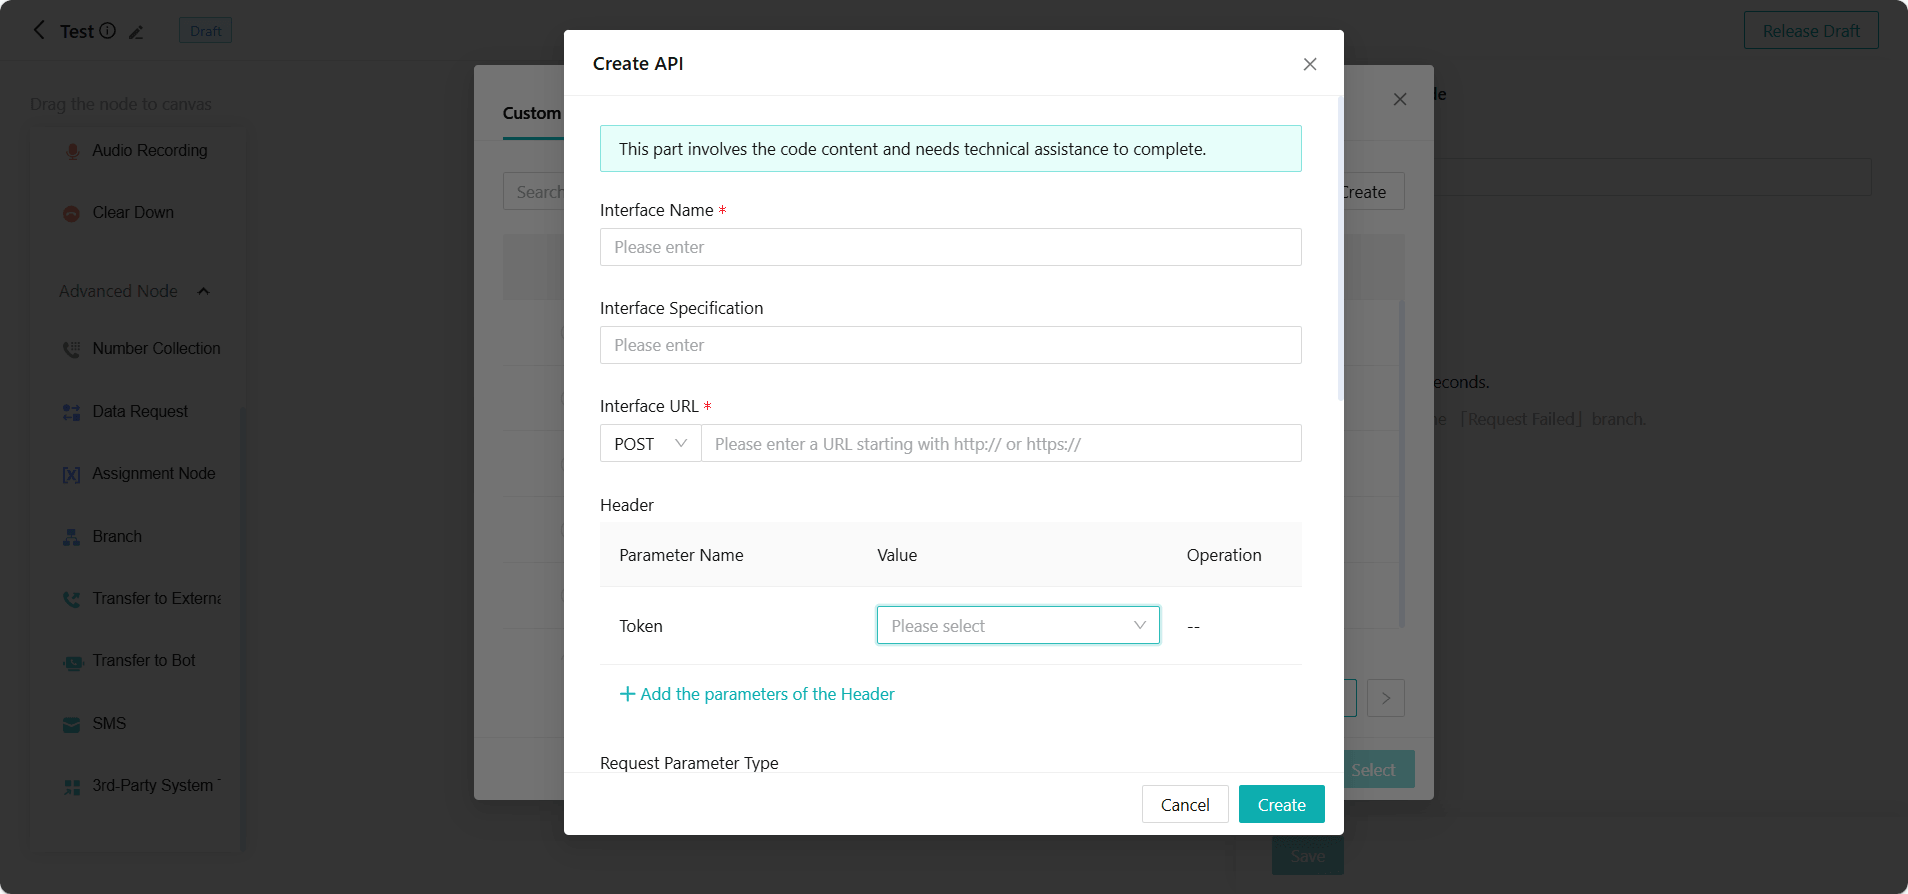This screenshot has width=1908, height=894.
Task: Switch to the Custom tab
Action: coord(531,113)
